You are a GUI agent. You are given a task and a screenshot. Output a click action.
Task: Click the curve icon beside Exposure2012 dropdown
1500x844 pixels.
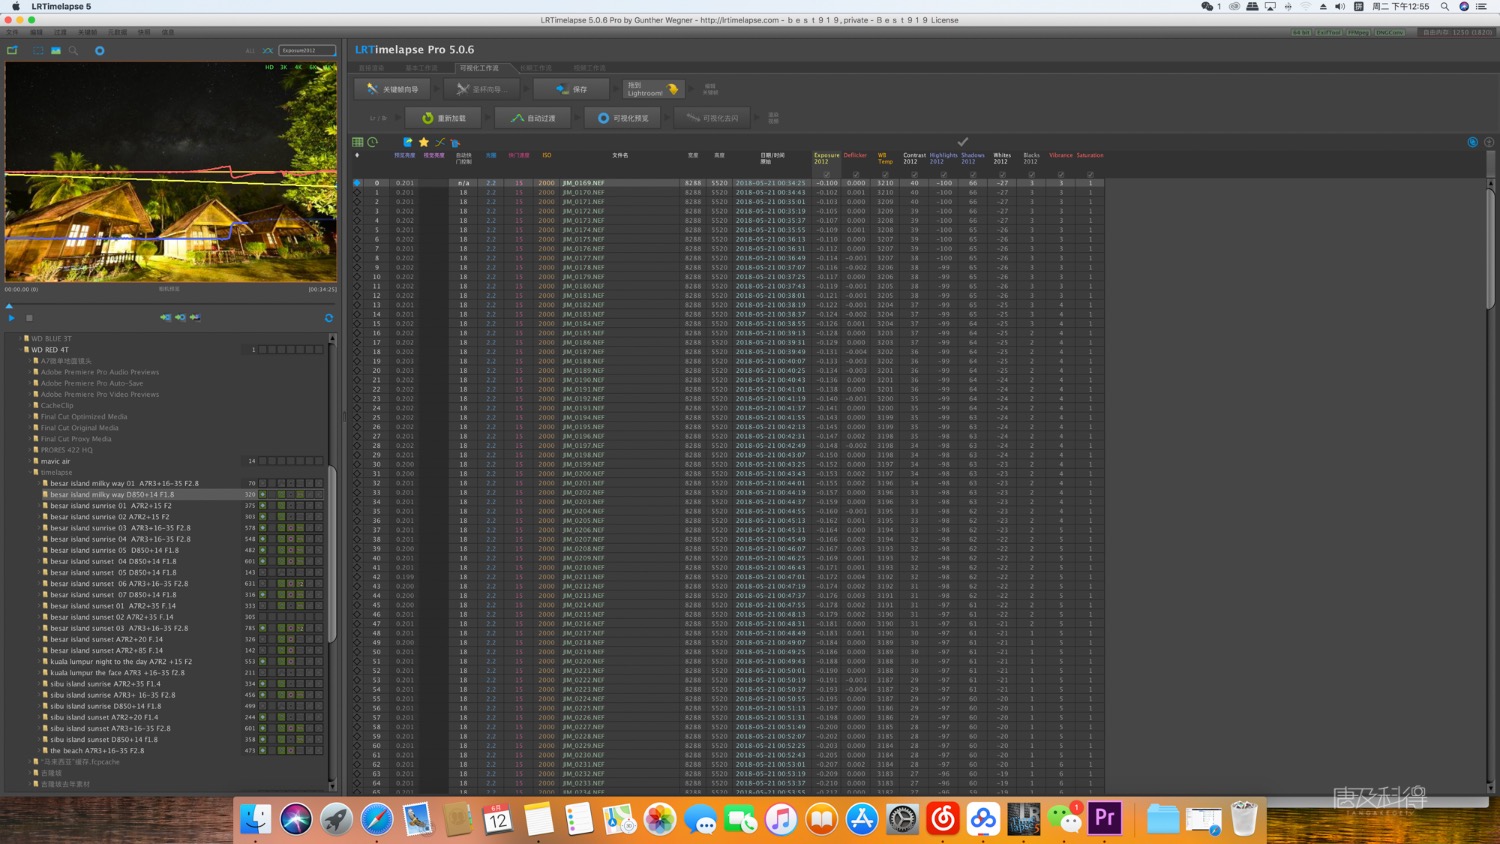point(268,50)
